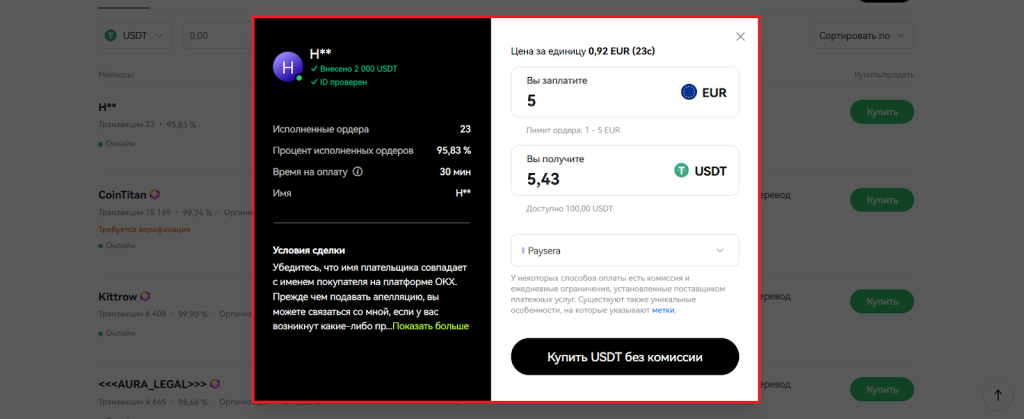Click the amount filter field showing 0.00
The image size is (1024, 419).
click(215, 35)
